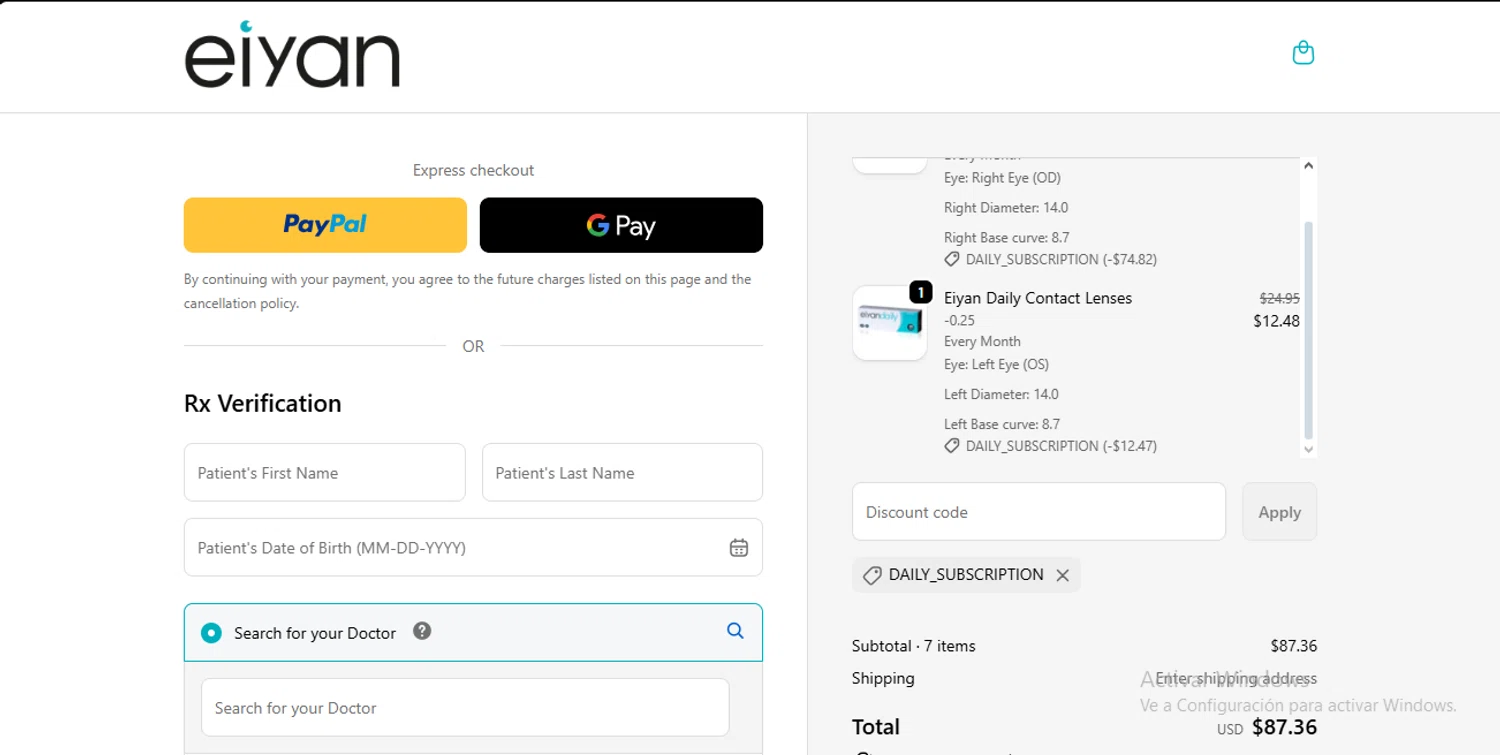The image size is (1500, 755).
Task: Click the Express checkout label
Action: [x=473, y=170]
